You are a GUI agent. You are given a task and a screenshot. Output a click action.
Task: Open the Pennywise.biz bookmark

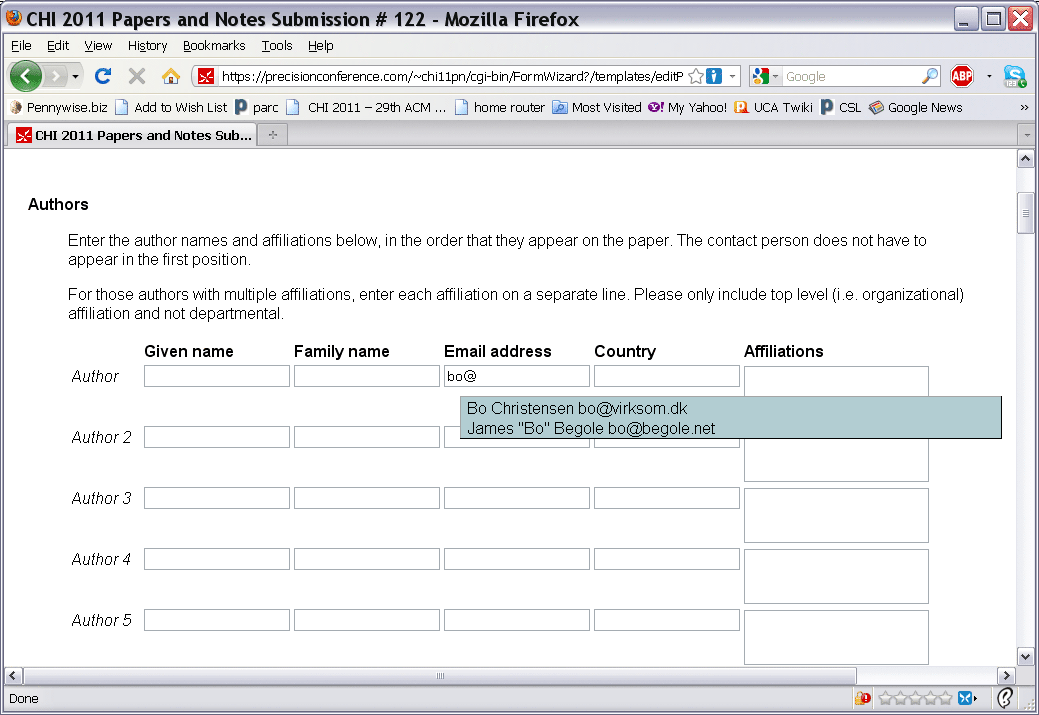tap(58, 107)
